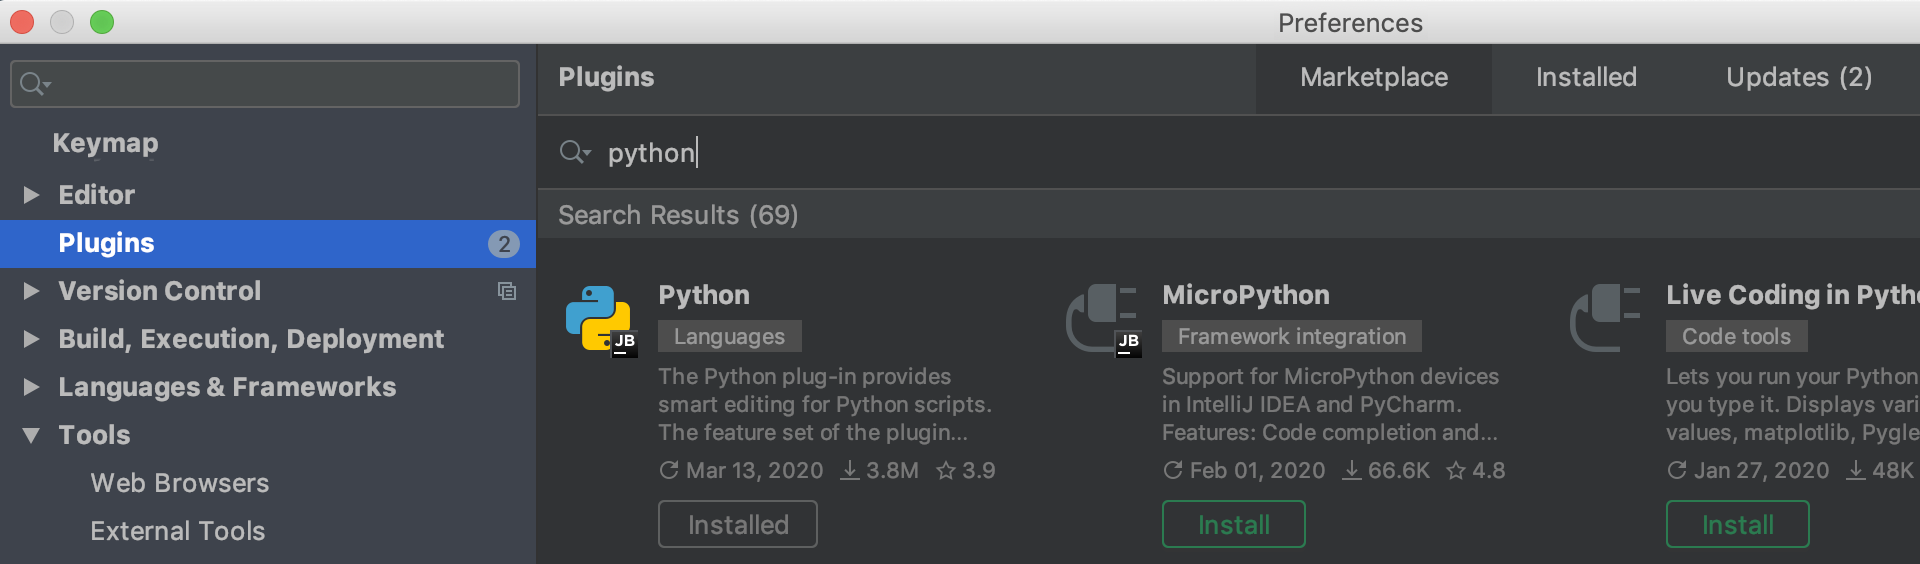This screenshot has width=1920, height=564.
Task: Click the MicroPython rating star icon
Action: pos(1456,470)
